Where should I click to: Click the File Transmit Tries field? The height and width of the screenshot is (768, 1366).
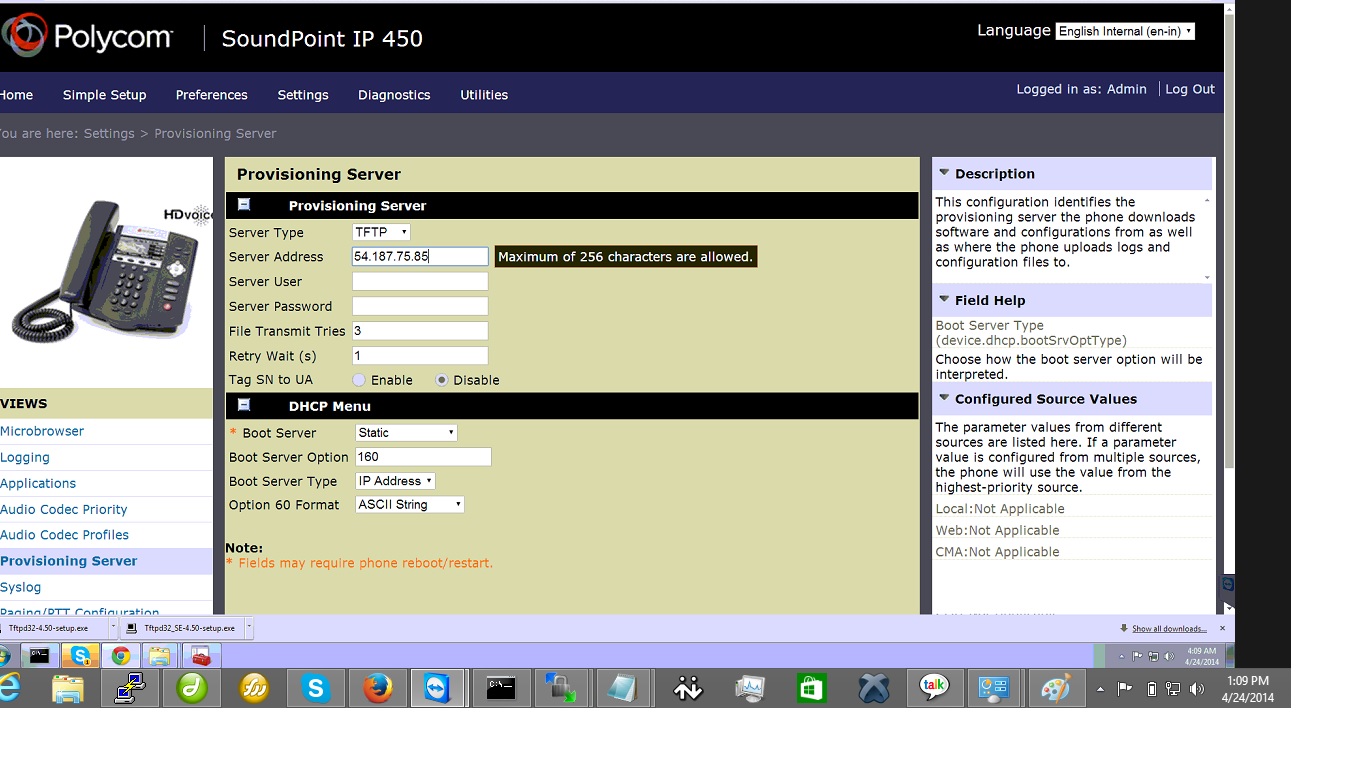click(x=420, y=331)
